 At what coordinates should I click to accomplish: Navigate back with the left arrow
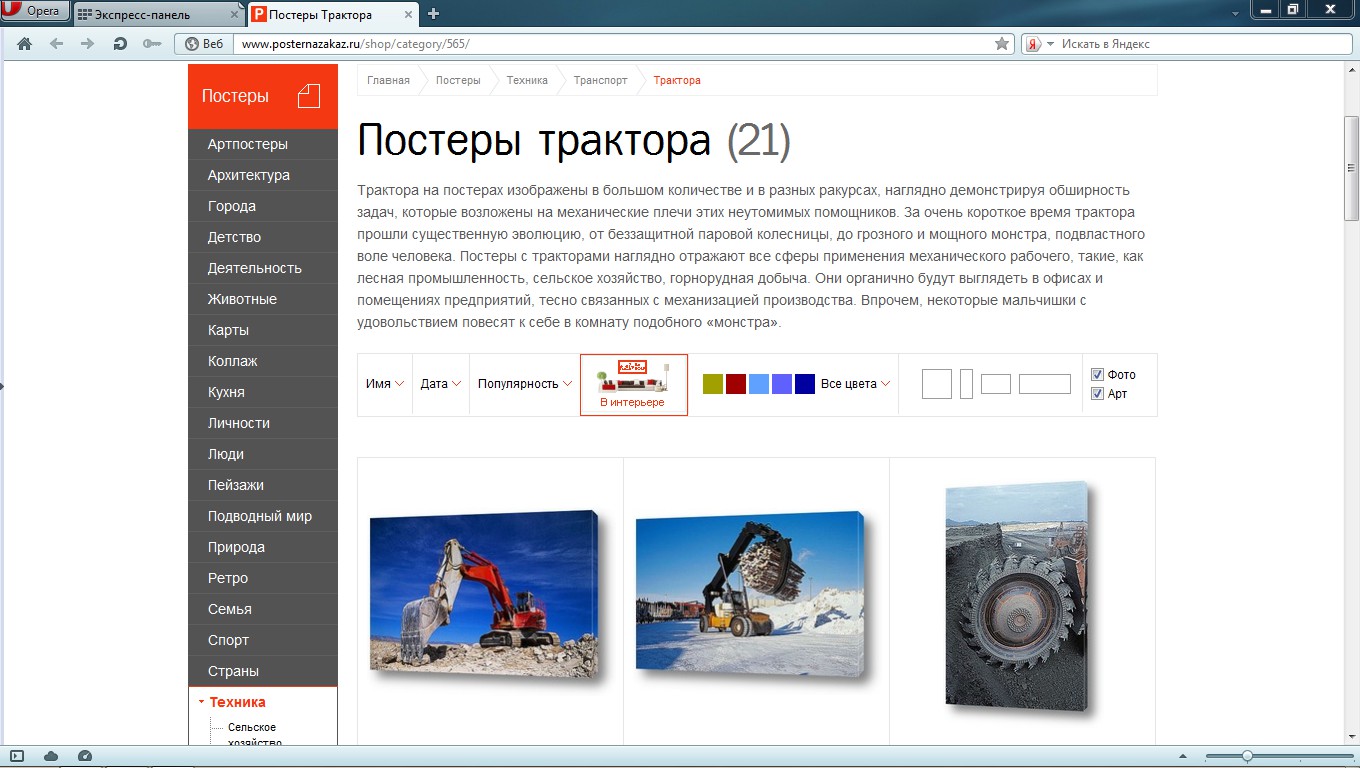tap(56, 44)
